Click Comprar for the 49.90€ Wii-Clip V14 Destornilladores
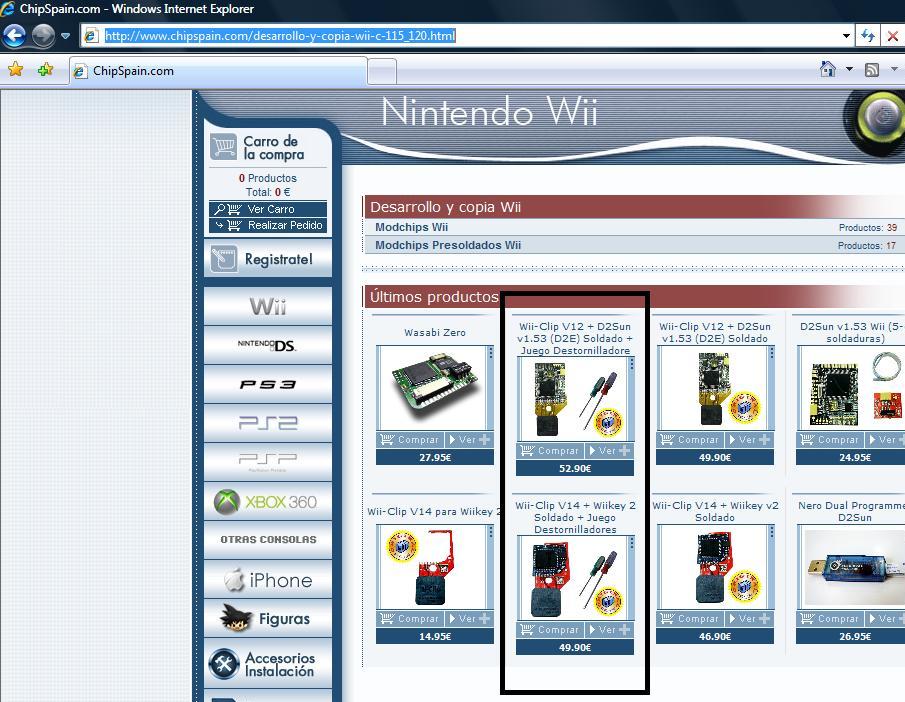905x702 pixels. click(551, 629)
